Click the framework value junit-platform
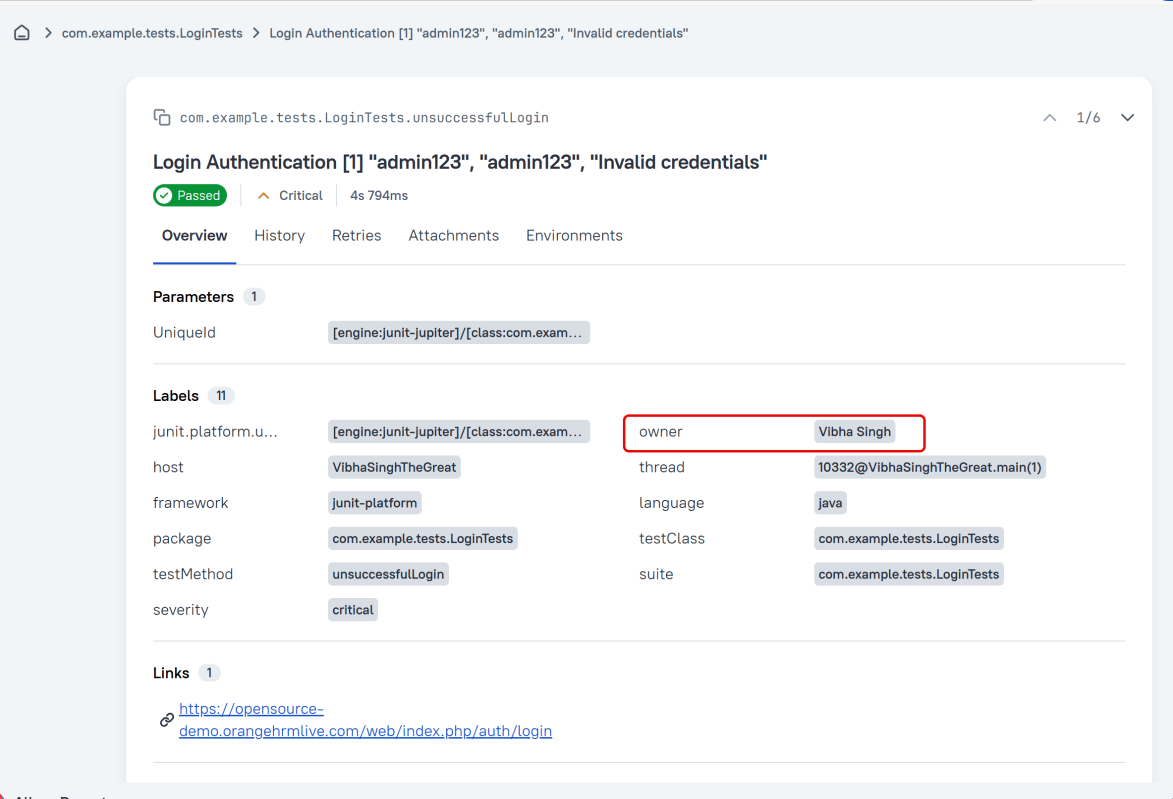1173x799 pixels. click(374, 503)
